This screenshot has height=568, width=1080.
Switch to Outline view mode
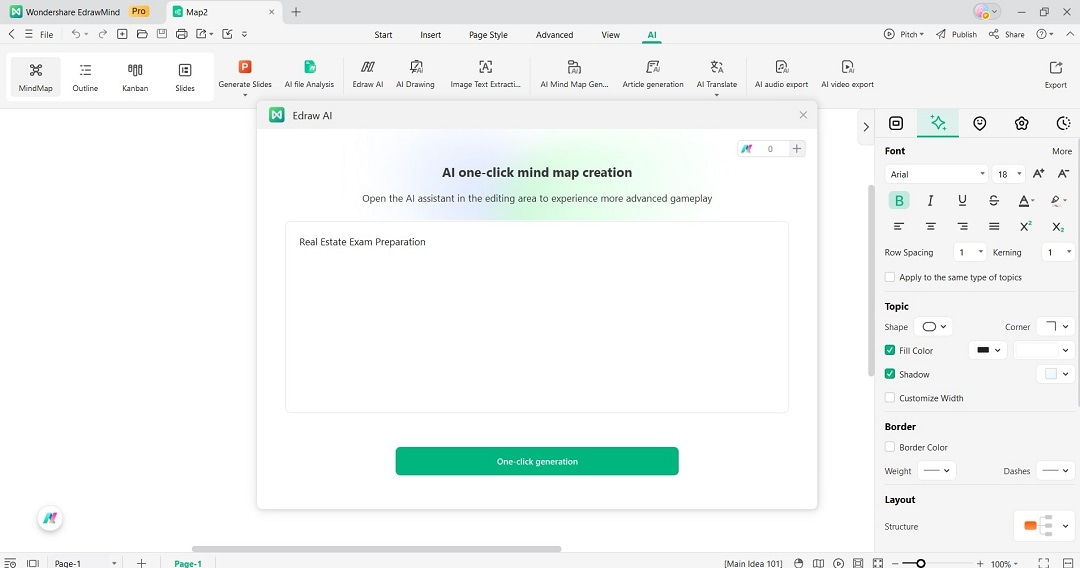click(85, 76)
